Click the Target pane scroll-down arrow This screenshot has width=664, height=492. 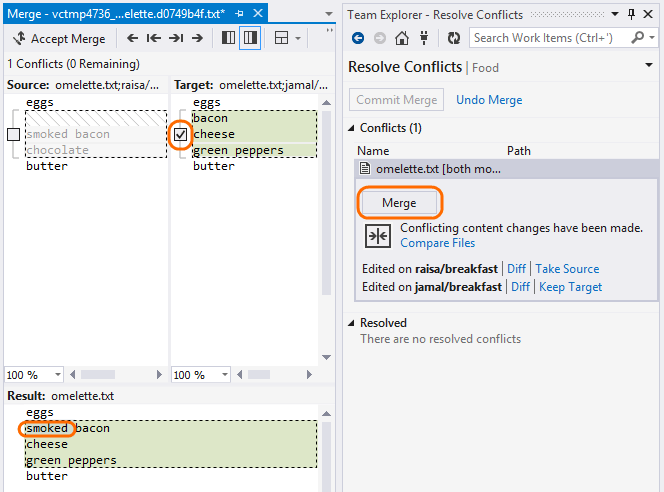(x=326, y=357)
